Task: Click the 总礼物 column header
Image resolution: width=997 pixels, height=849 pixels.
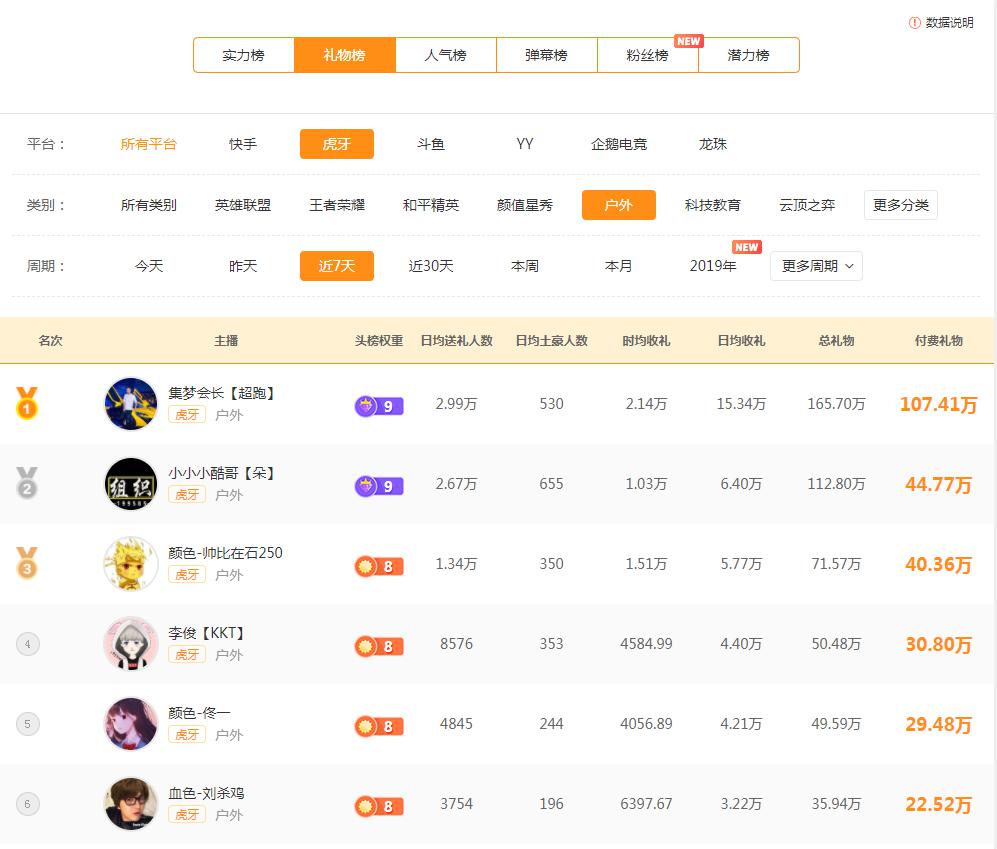Action: point(836,341)
